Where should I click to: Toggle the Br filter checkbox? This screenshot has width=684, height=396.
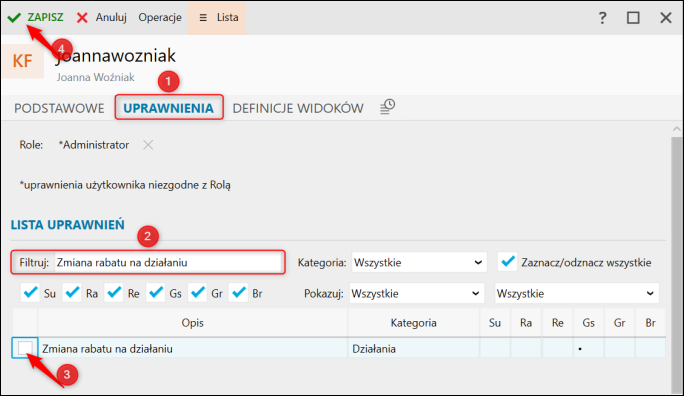tap(239, 293)
